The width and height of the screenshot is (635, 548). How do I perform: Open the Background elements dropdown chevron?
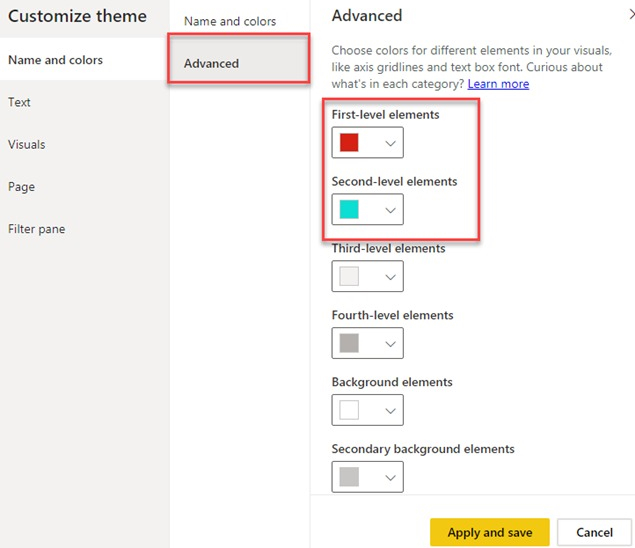391,410
